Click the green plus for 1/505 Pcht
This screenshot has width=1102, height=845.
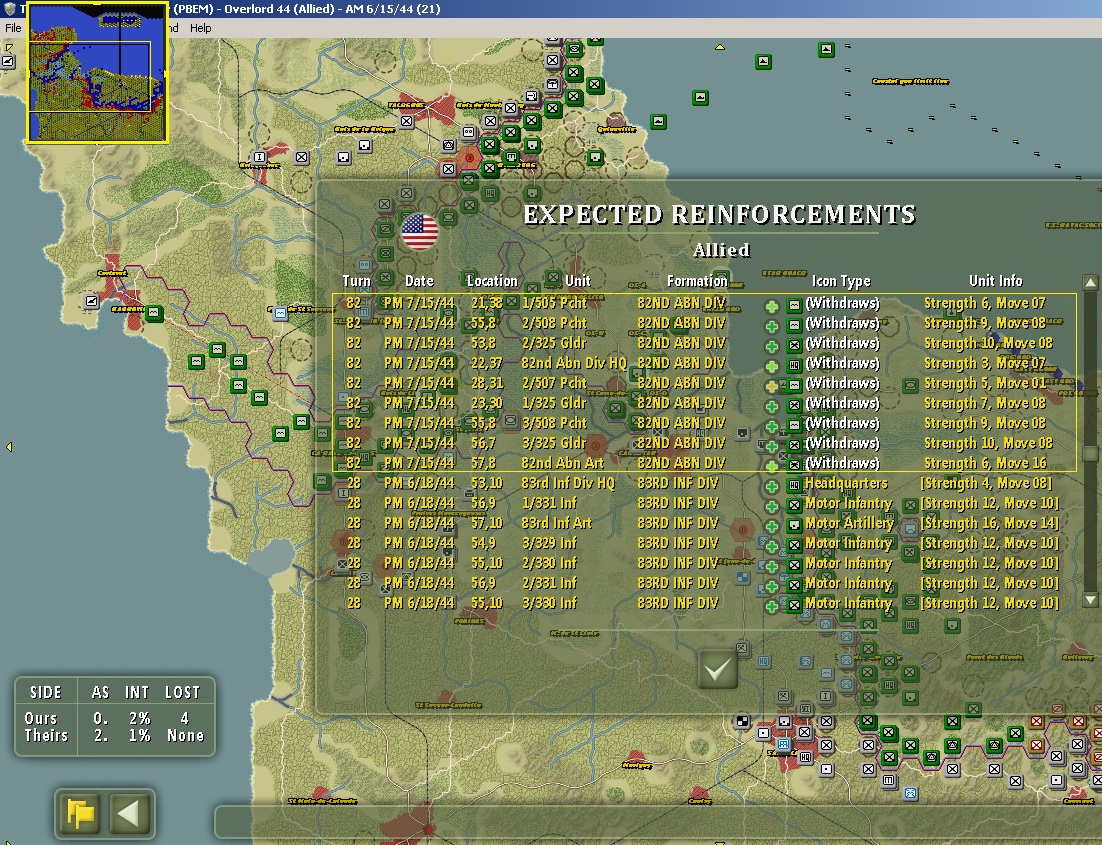click(772, 307)
